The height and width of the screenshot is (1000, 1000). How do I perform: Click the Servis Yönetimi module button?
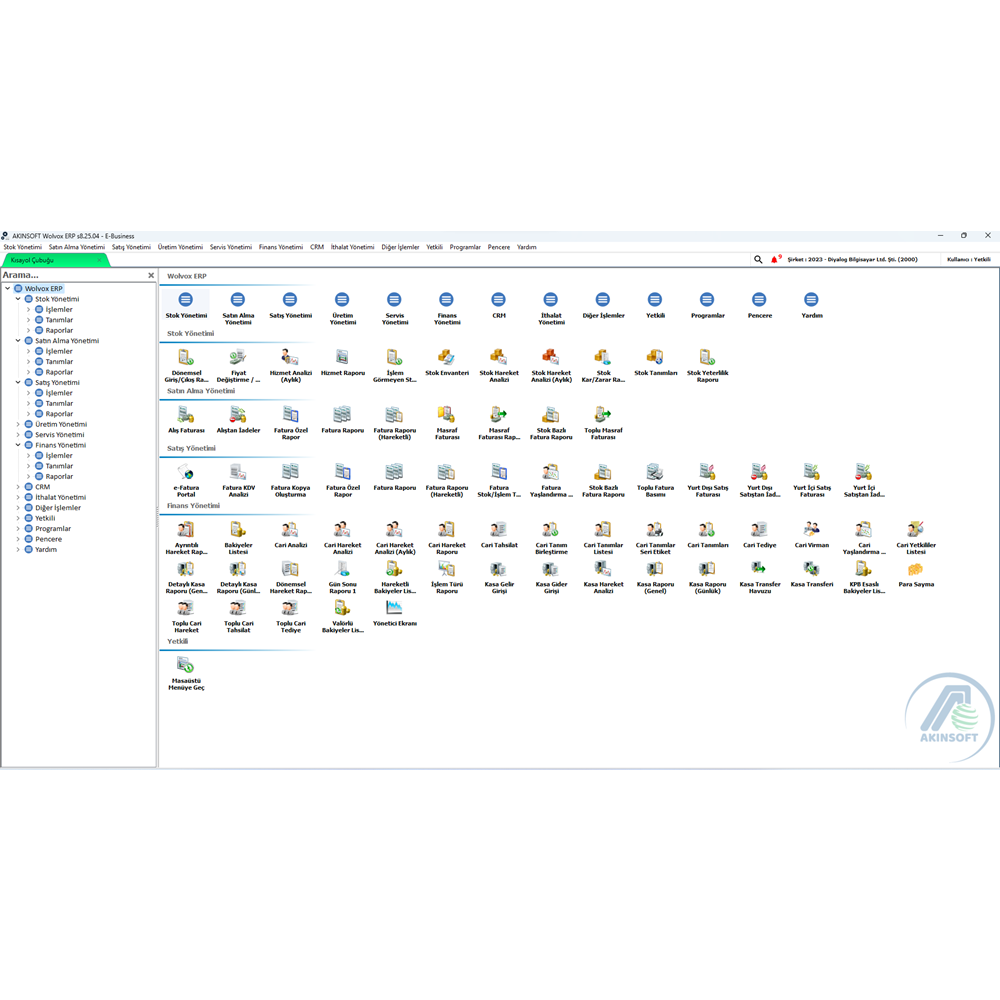[394, 301]
